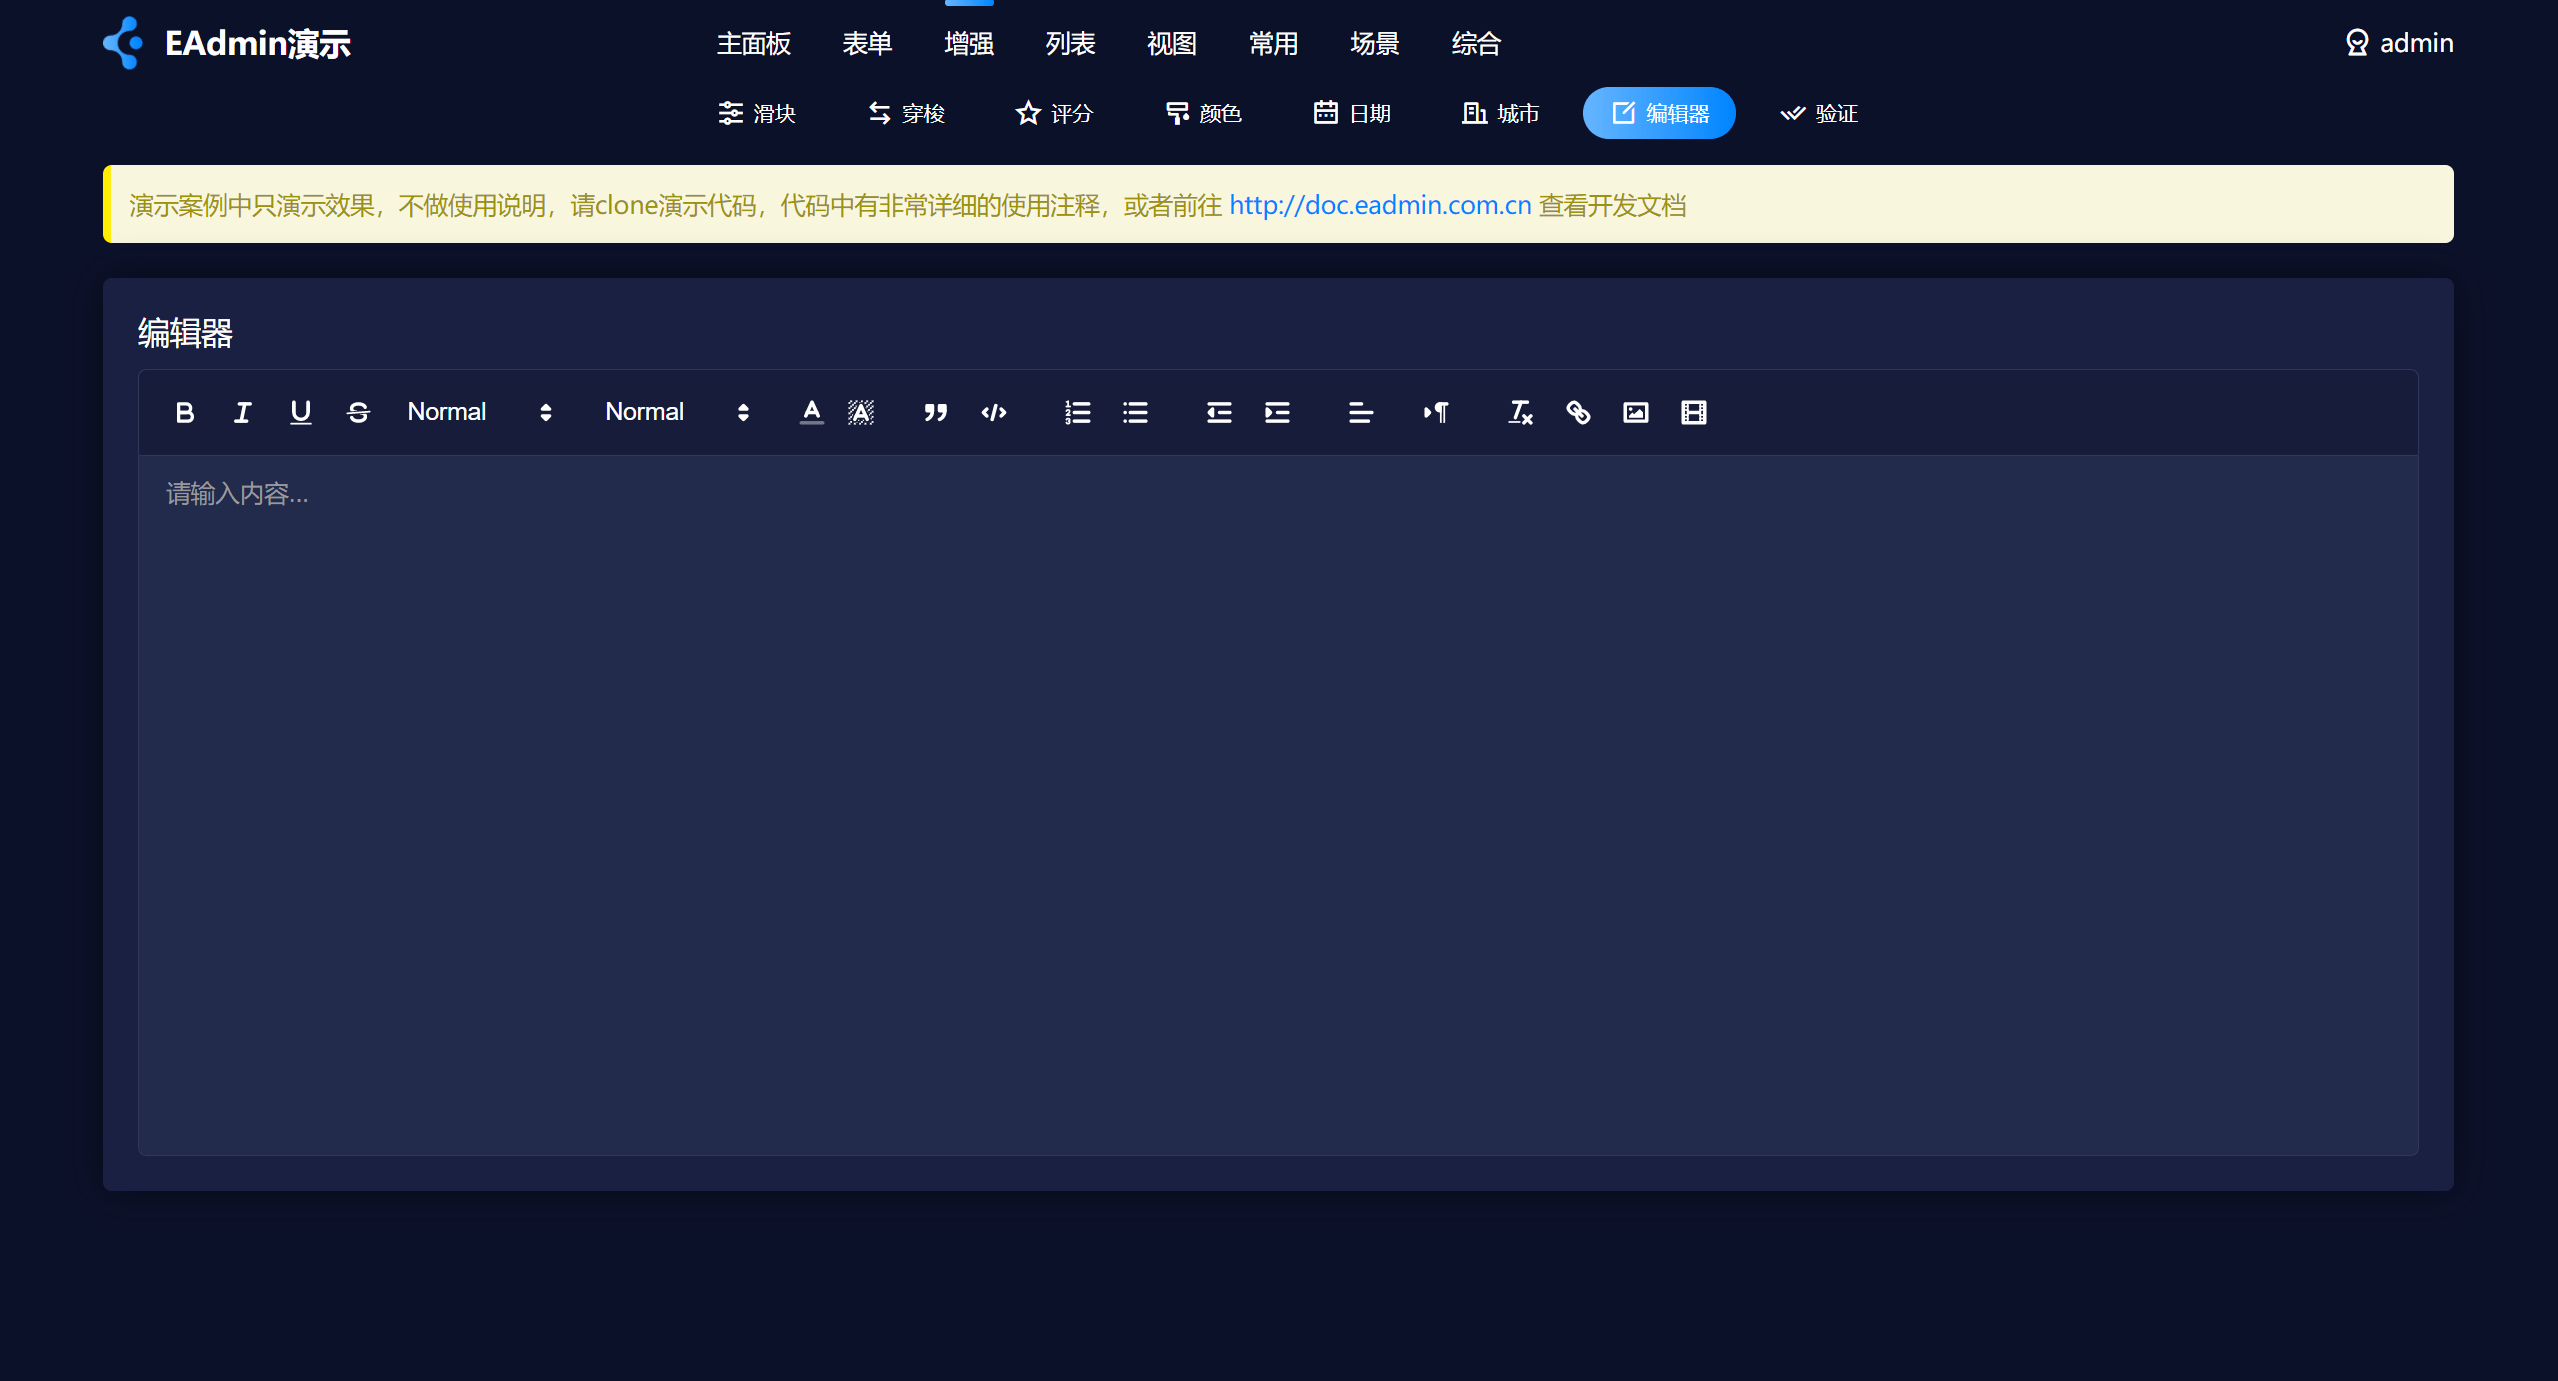
Task: Open the text background color picker
Action: pos(860,412)
